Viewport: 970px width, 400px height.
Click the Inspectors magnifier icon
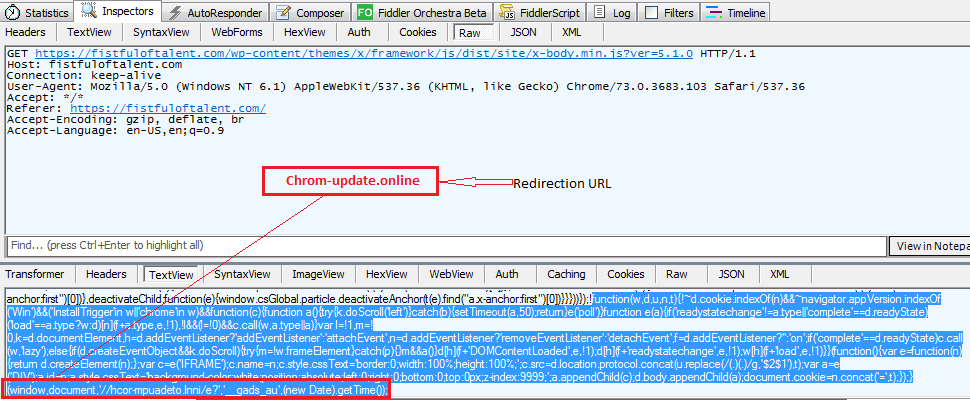click(x=89, y=11)
